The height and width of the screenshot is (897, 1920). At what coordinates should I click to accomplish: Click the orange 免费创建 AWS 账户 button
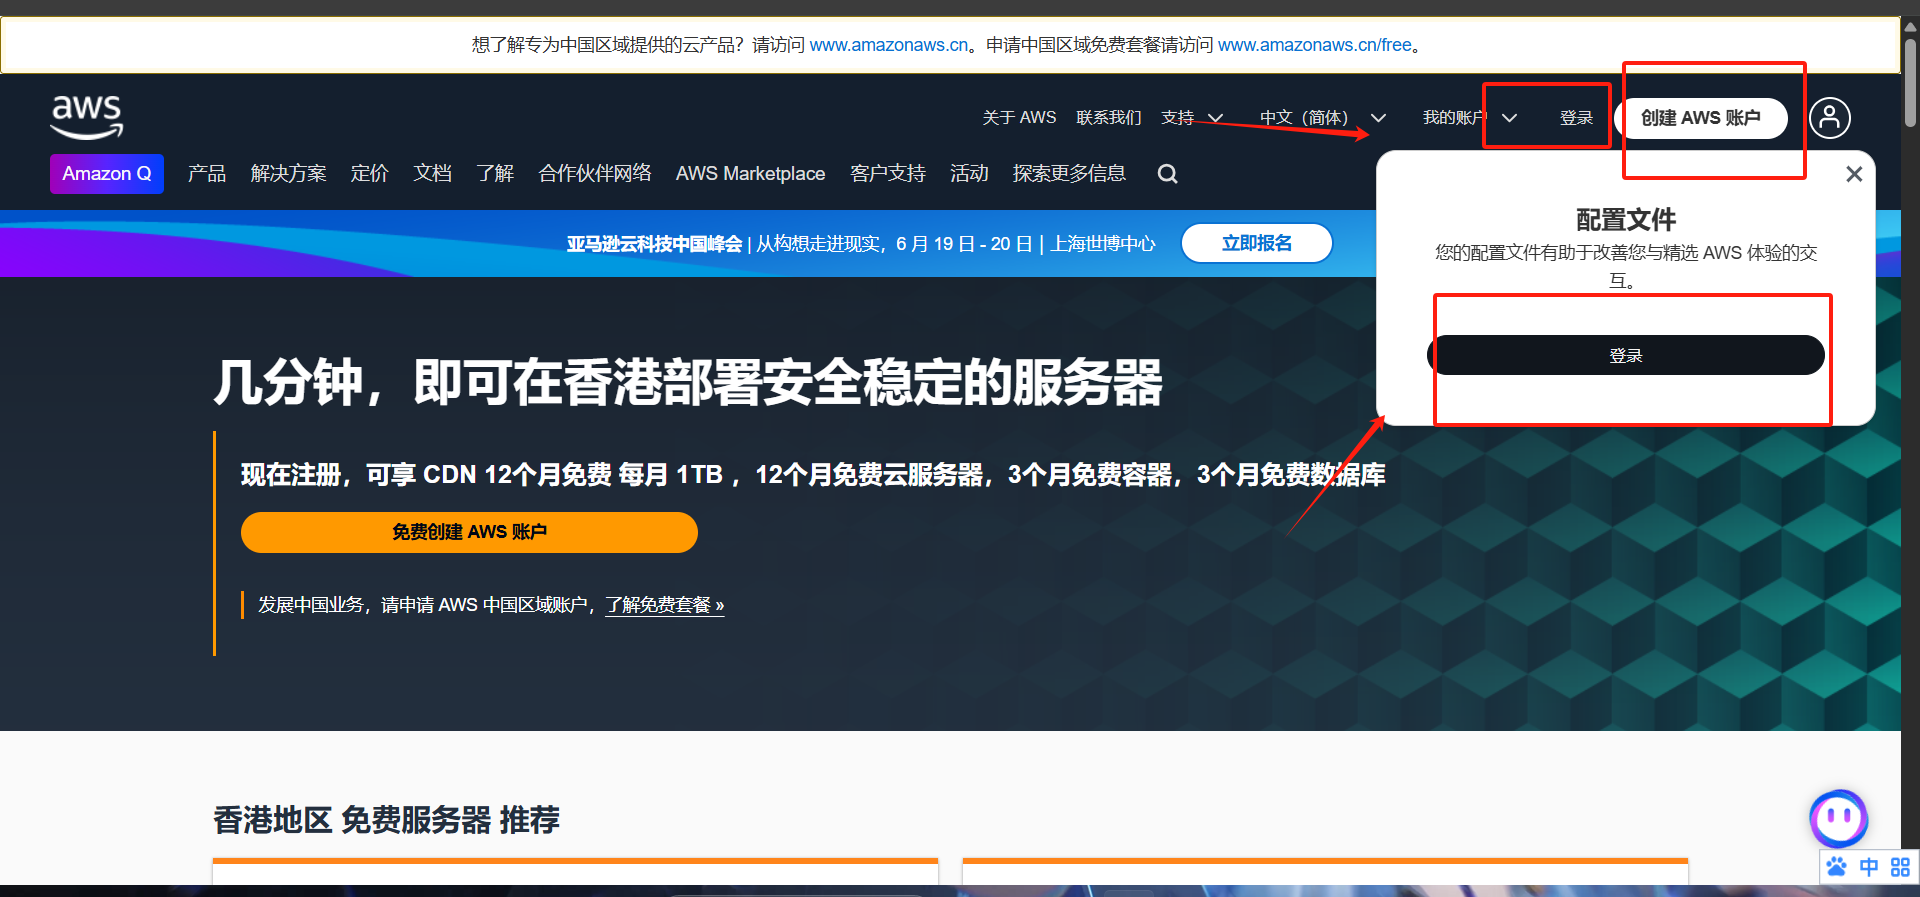tap(469, 532)
